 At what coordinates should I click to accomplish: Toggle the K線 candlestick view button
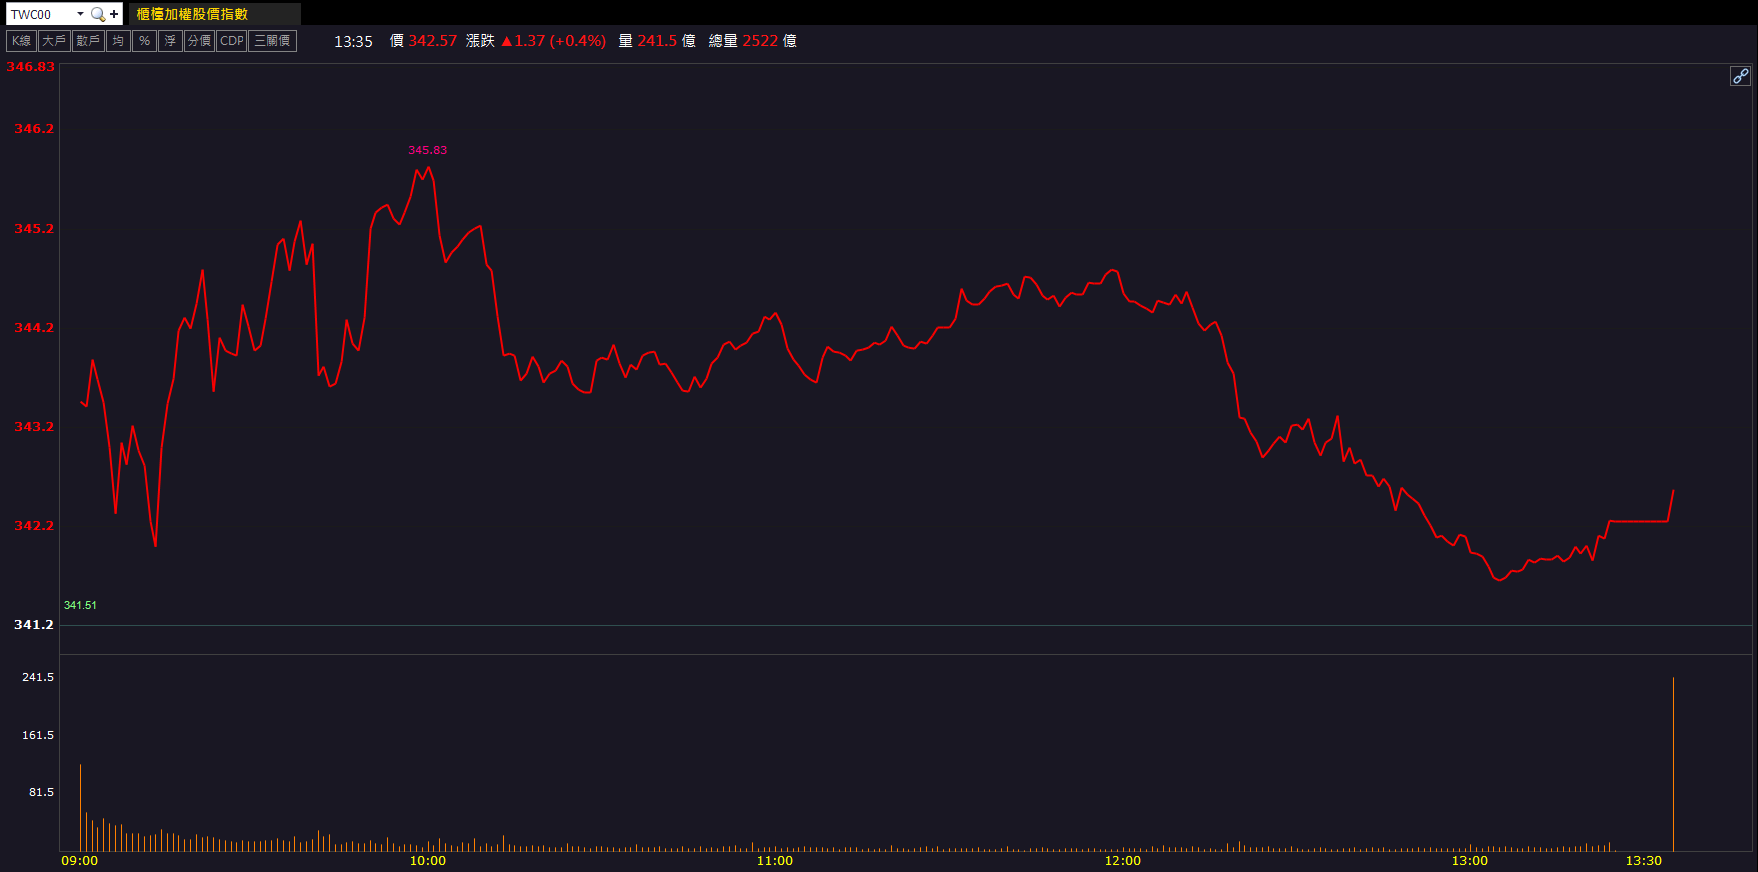point(21,41)
